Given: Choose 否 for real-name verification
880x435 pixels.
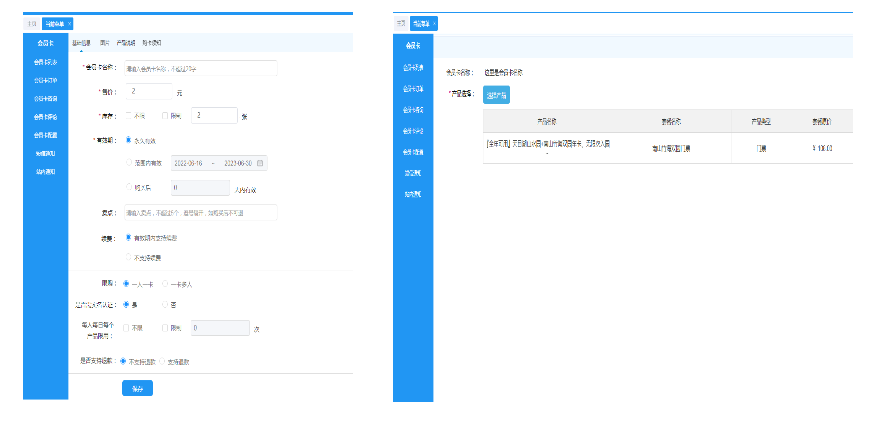Looking at the screenshot, I should (x=165, y=304).
